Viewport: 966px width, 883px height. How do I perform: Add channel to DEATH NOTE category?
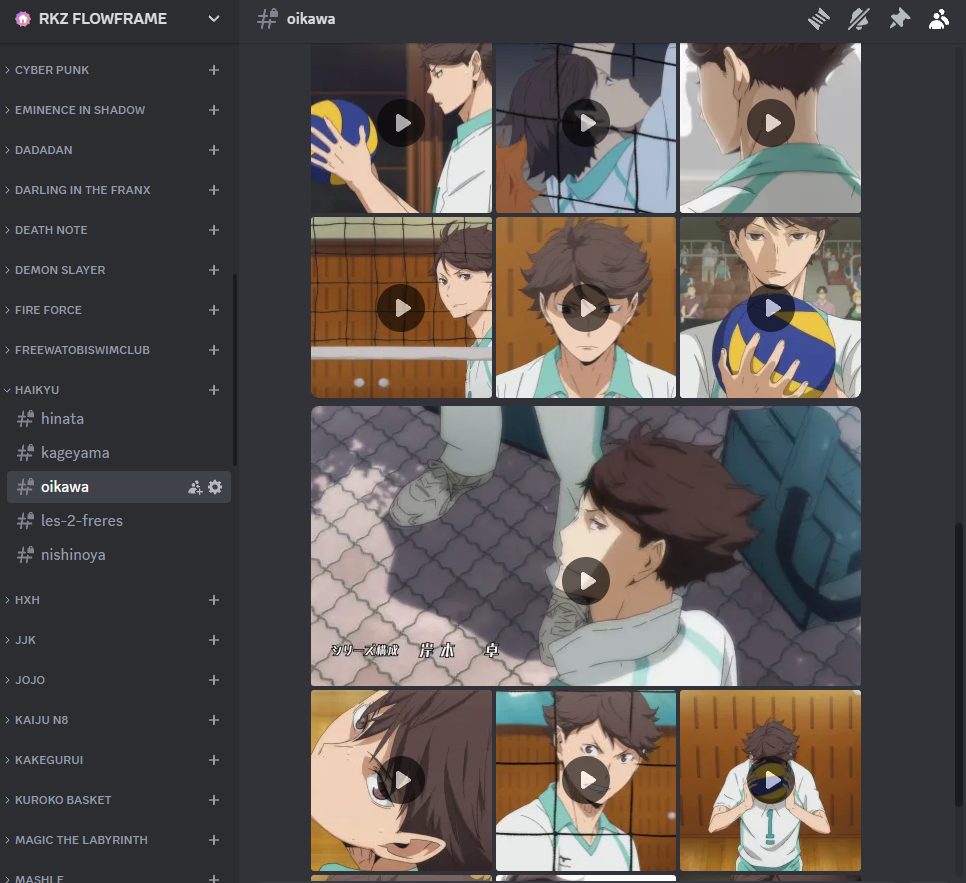coord(214,230)
